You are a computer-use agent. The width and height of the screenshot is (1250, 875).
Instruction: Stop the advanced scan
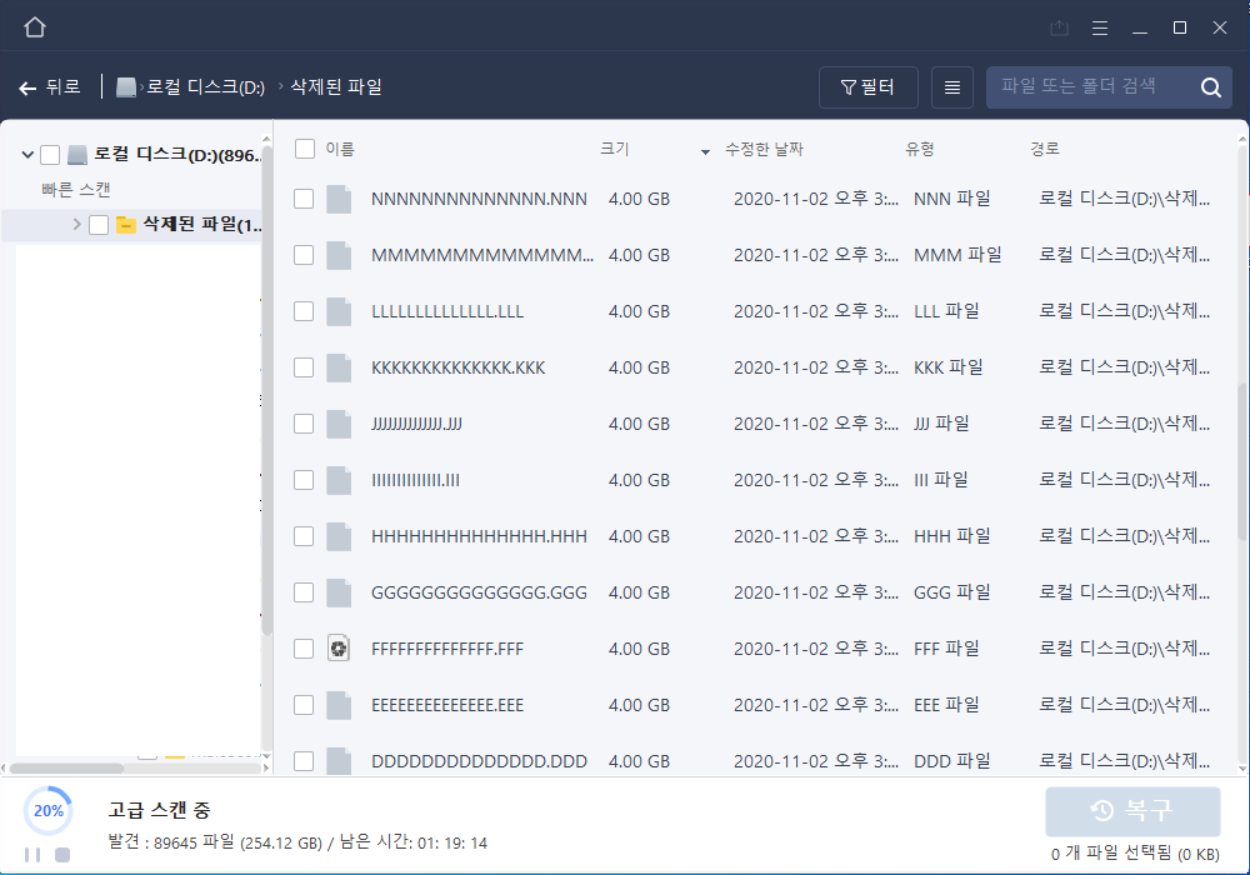click(x=62, y=855)
